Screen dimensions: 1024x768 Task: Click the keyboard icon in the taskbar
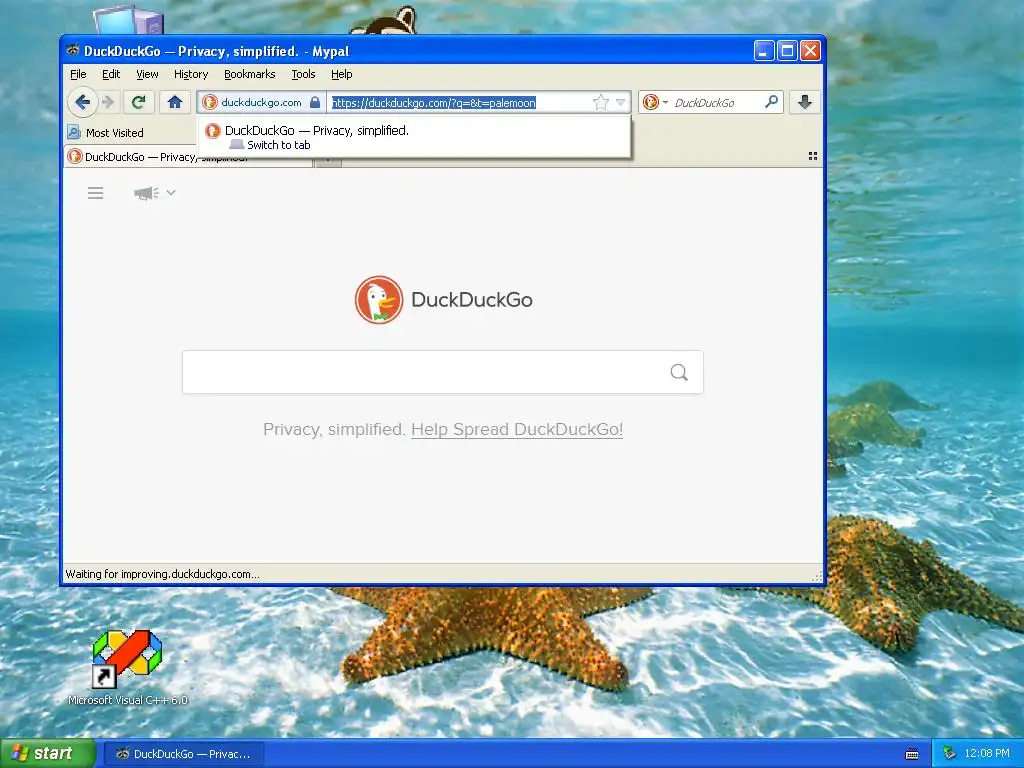[x=912, y=754]
